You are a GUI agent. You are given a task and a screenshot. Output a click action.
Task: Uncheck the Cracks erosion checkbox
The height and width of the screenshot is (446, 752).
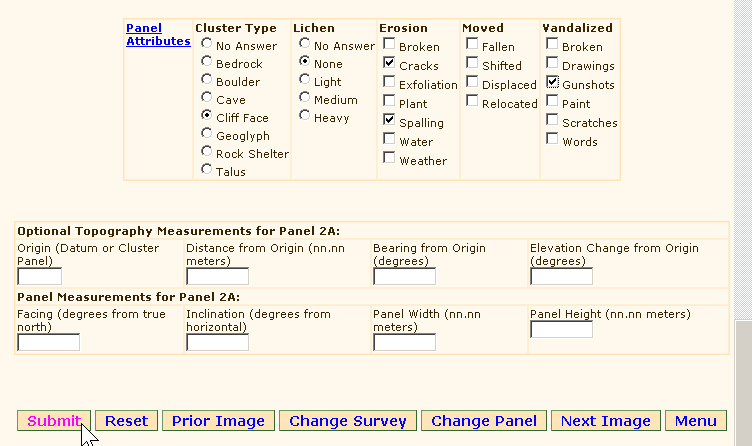[390, 63]
